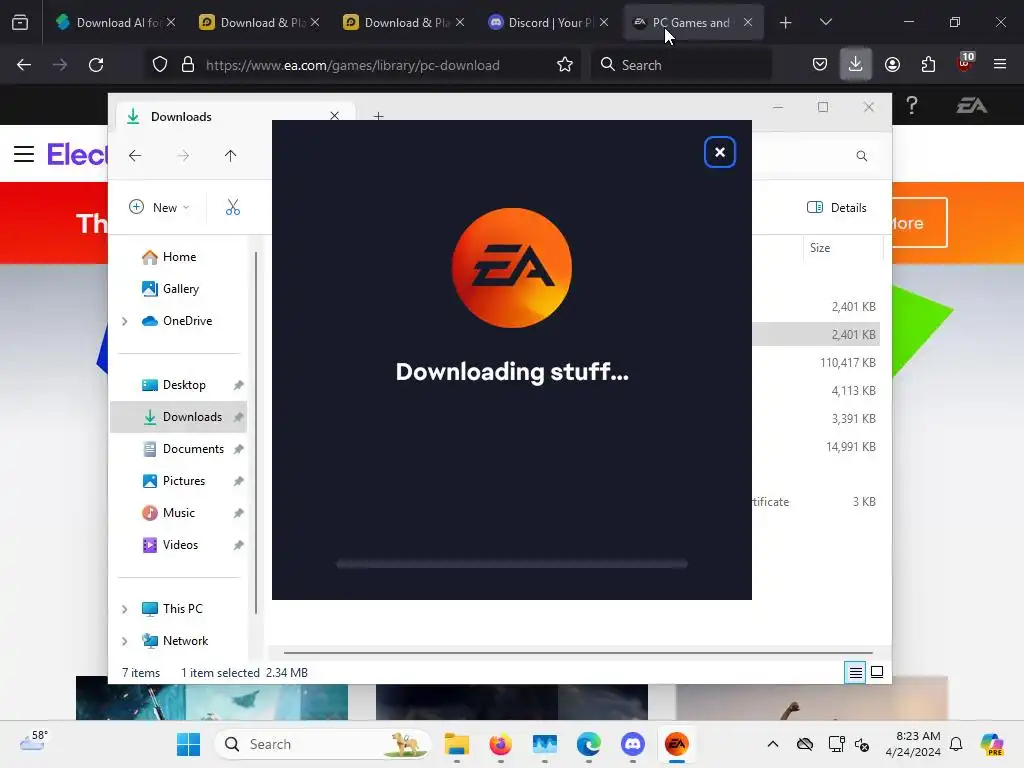Switch to second Download & Play tab
Viewport: 1024px width, 768px height.
(x=404, y=22)
